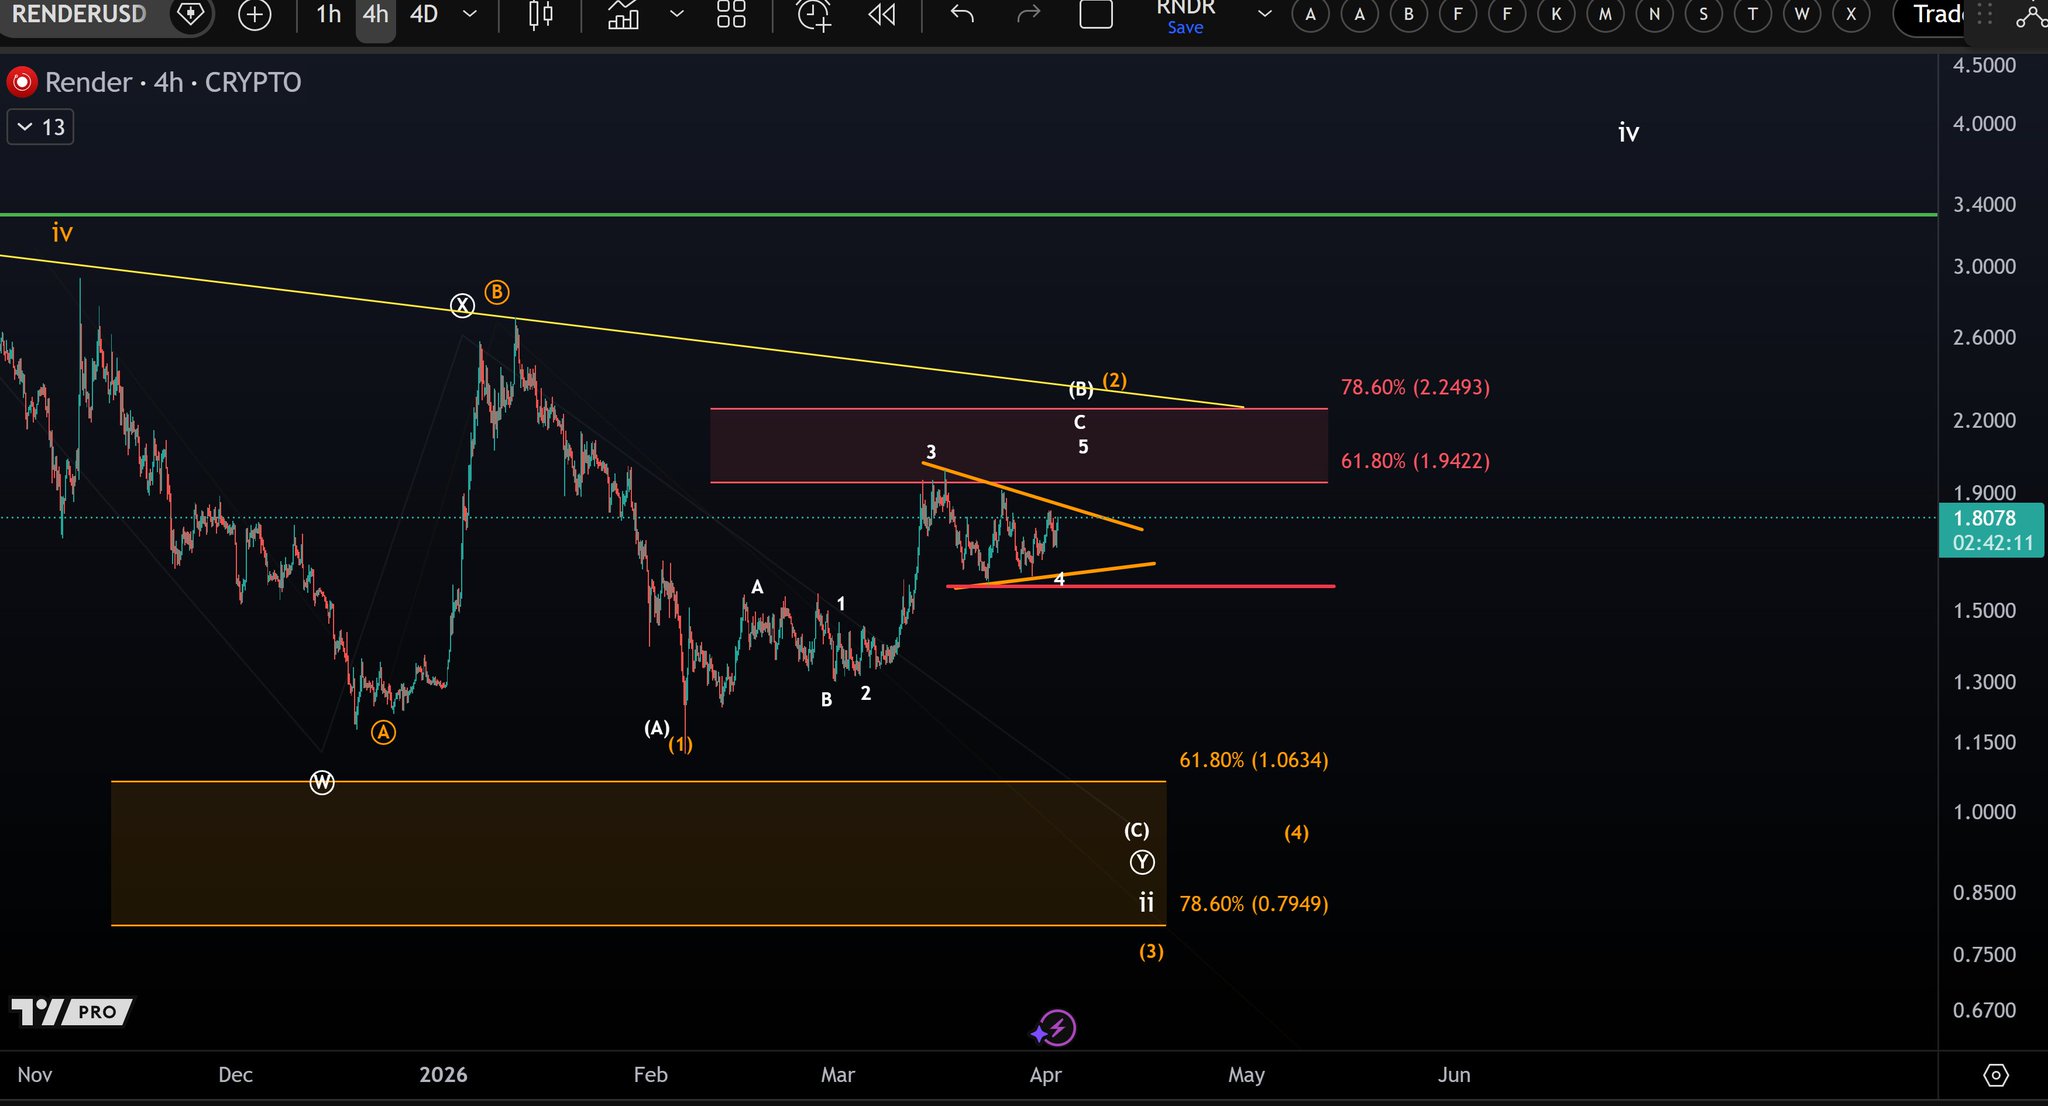
Task: Toggle the layout square selector
Action: pyautogui.click(x=1096, y=14)
